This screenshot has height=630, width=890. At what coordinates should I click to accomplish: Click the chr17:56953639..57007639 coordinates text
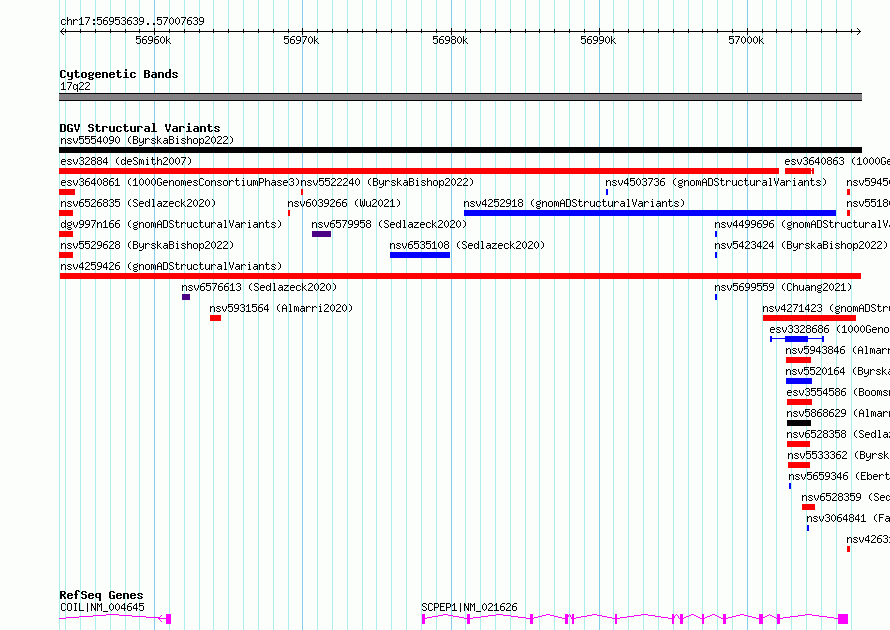point(132,21)
